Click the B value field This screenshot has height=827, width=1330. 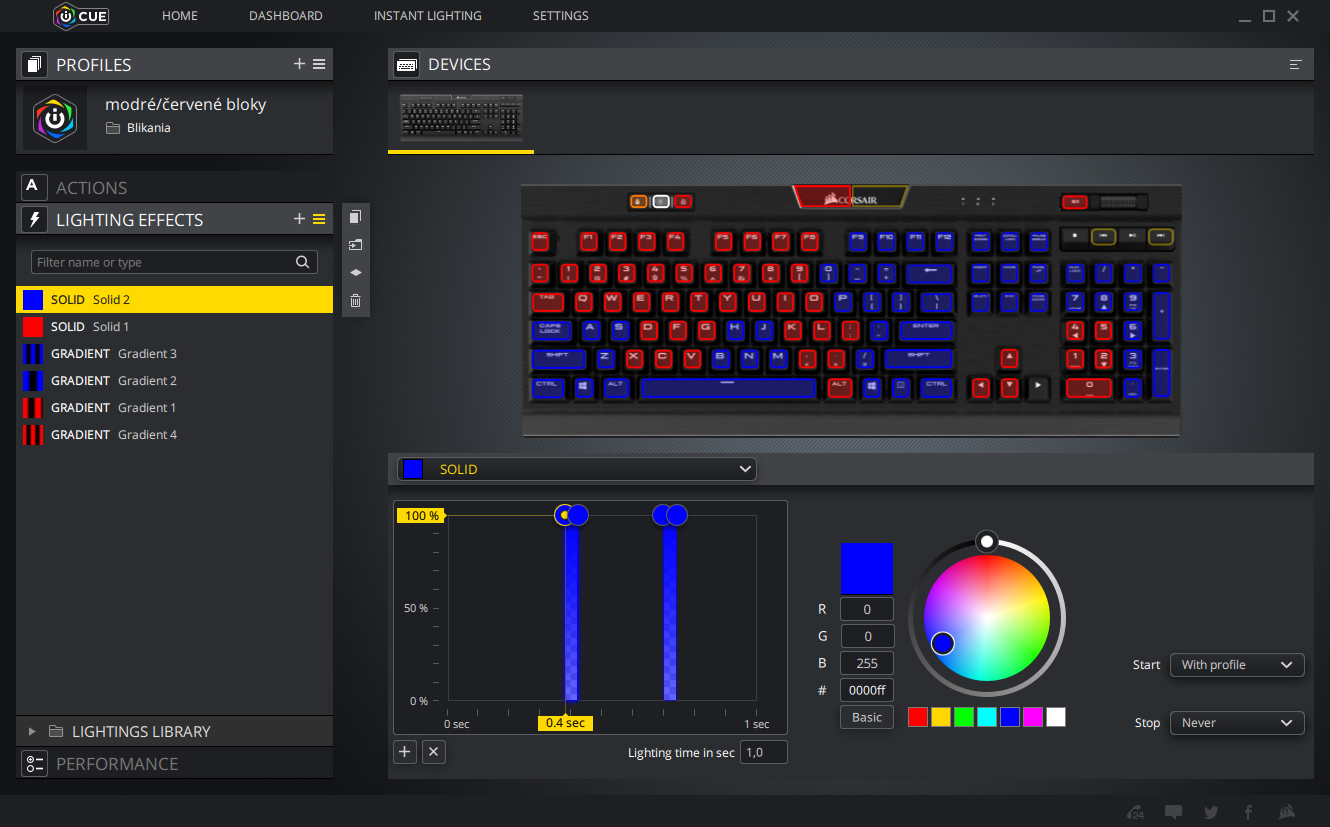pyautogui.click(x=867, y=663)
